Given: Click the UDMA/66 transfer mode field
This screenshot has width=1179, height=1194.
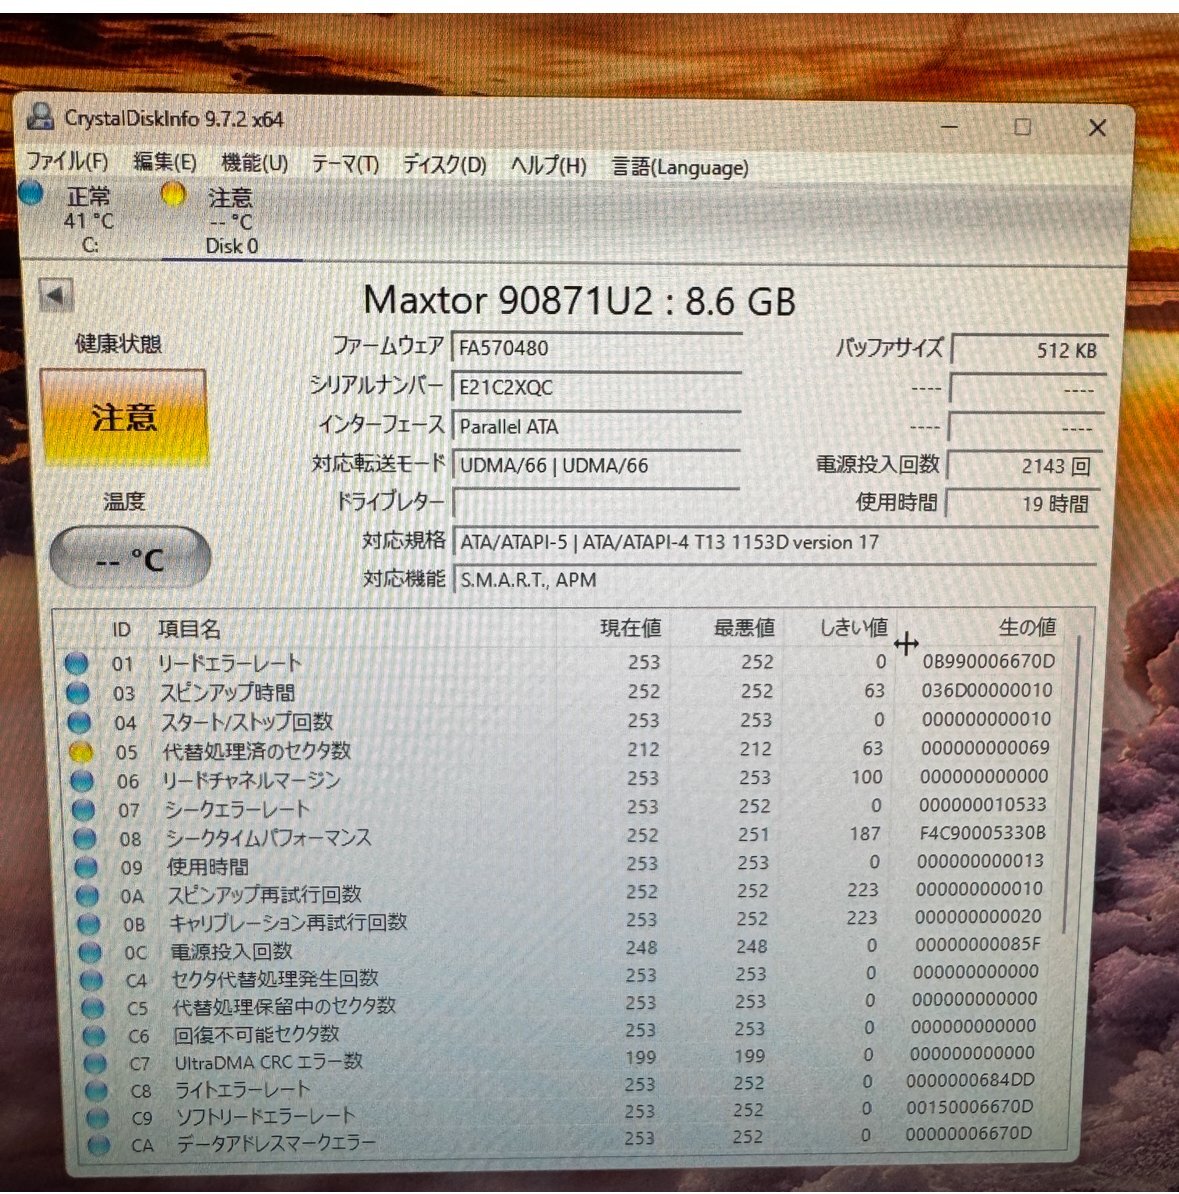Looking at the screenshot, I should pos(596,465).
